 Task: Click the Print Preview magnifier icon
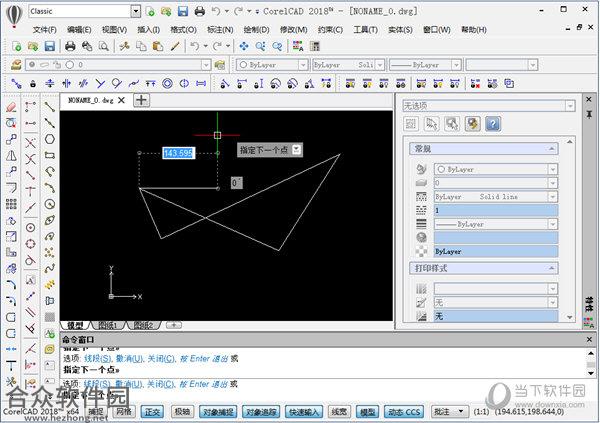coord(103,46)
